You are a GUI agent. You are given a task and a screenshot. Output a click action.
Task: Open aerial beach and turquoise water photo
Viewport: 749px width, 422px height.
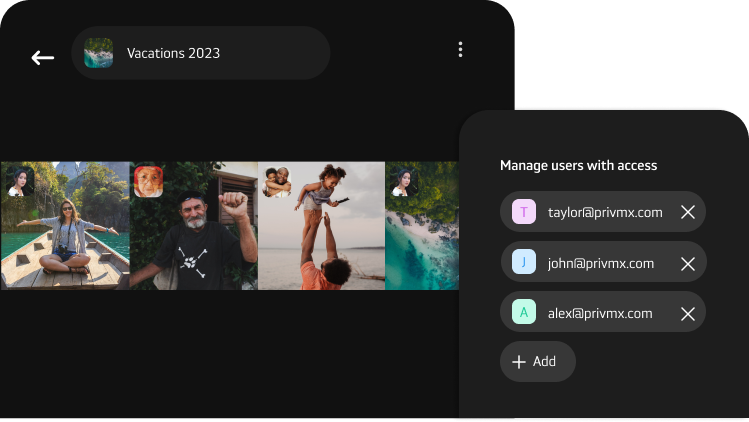click(422, 226)
